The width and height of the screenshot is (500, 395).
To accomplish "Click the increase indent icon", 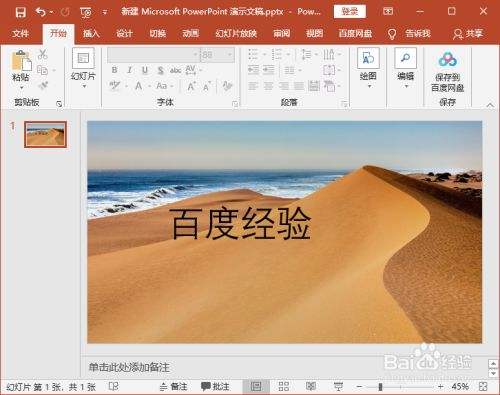I will (x=269, y=70).
